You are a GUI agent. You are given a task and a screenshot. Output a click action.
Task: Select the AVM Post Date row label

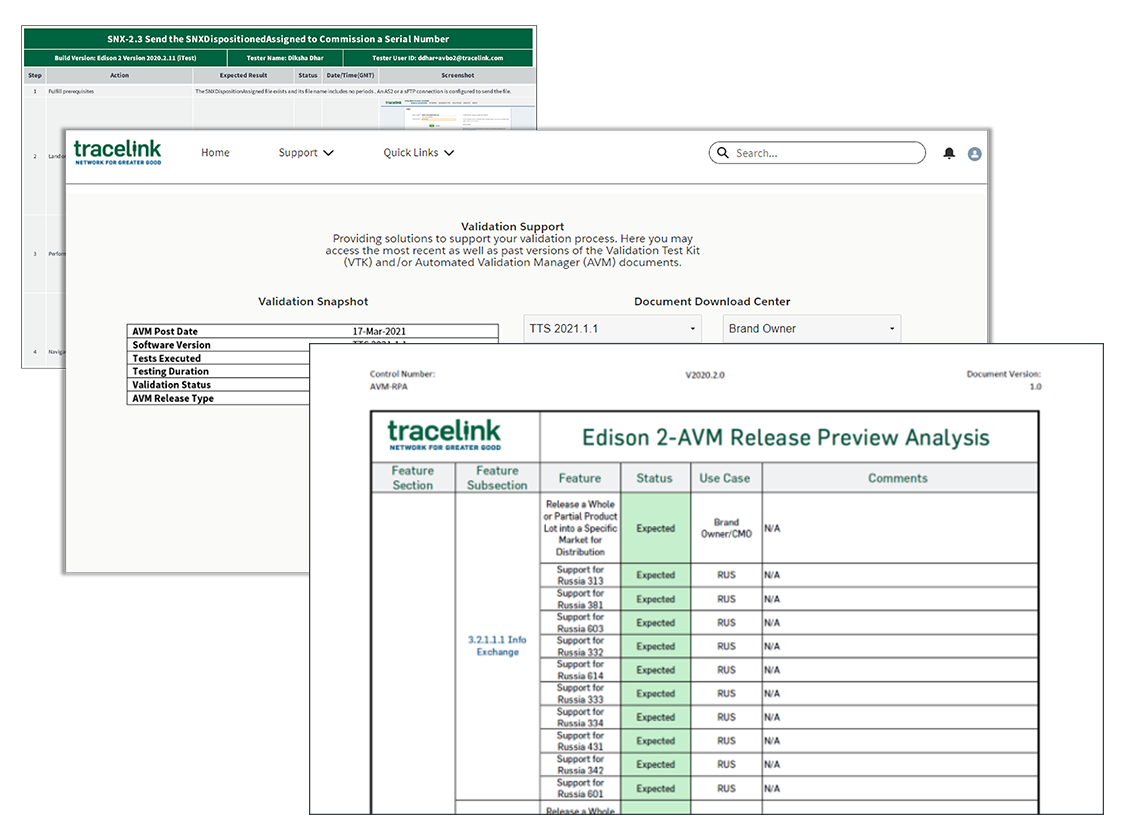tap(165, 331)
